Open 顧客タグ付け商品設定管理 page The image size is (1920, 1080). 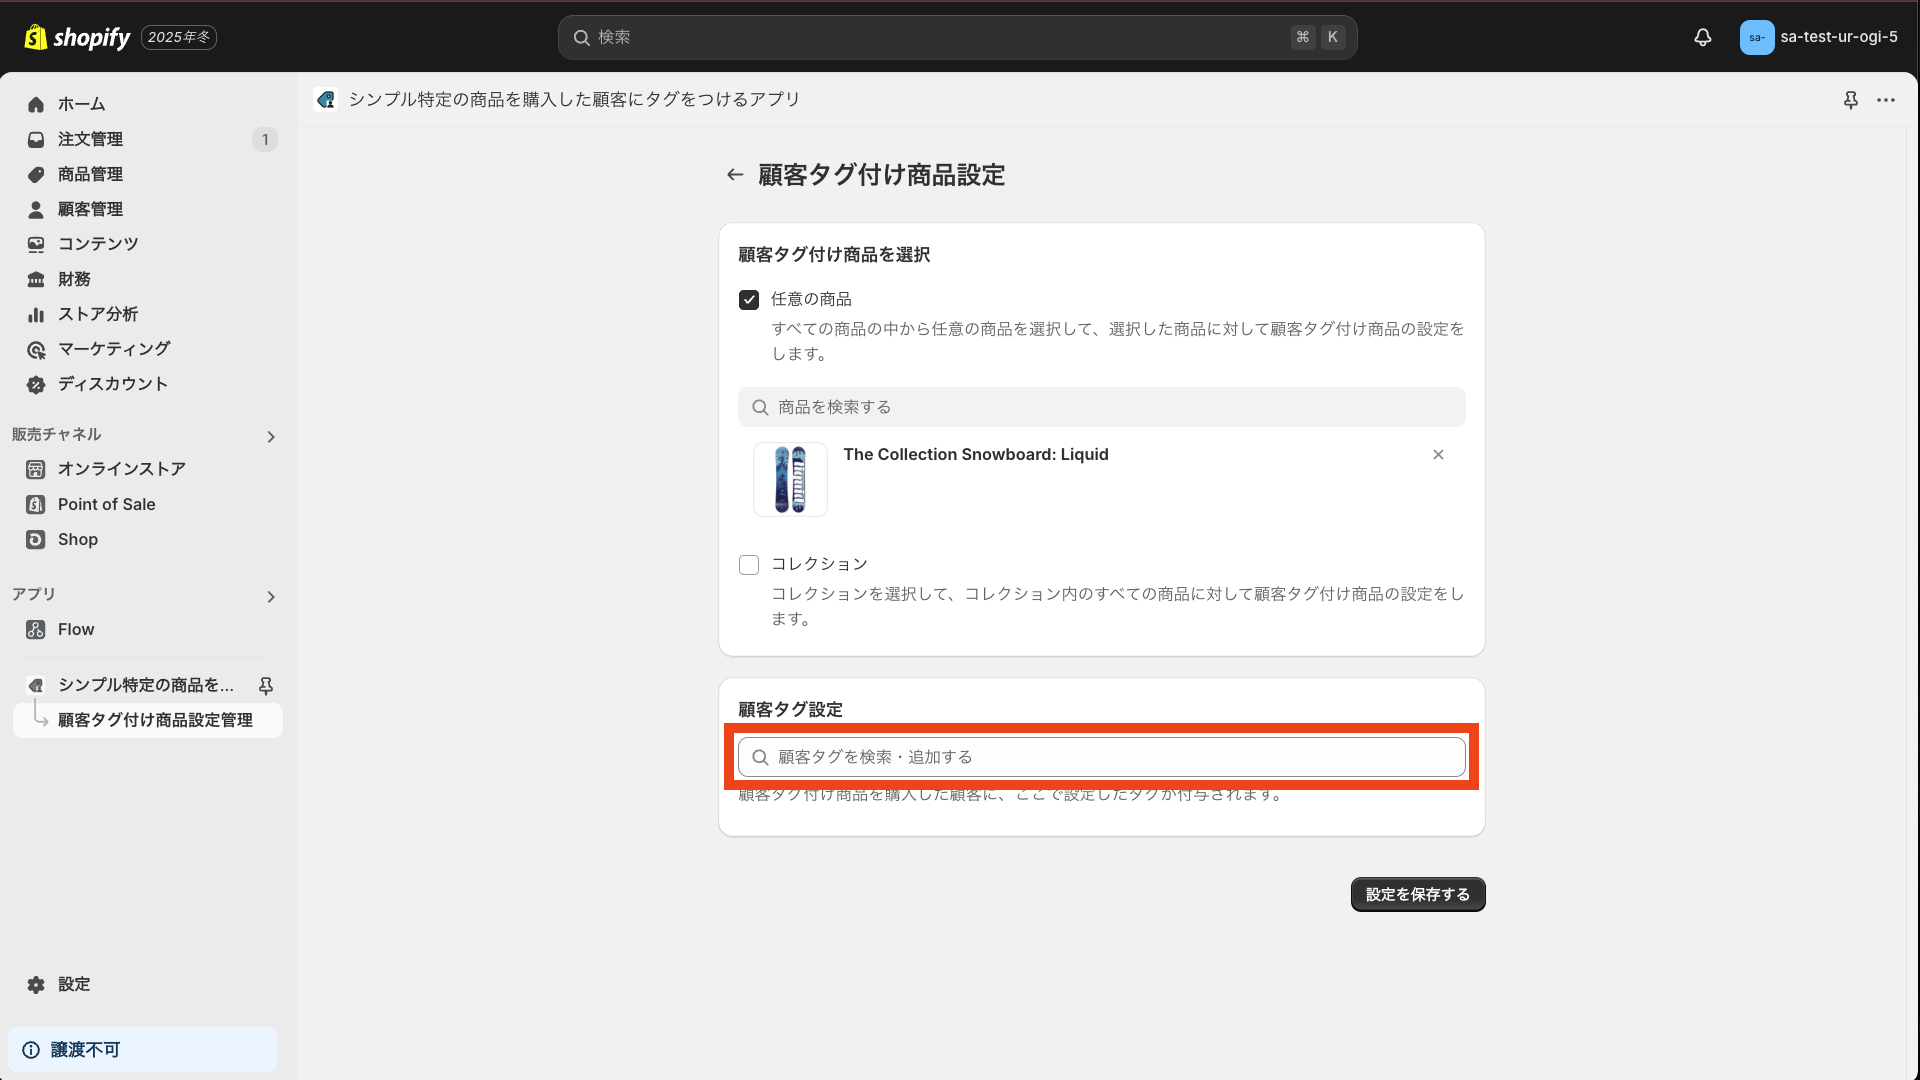coord(154,720)
